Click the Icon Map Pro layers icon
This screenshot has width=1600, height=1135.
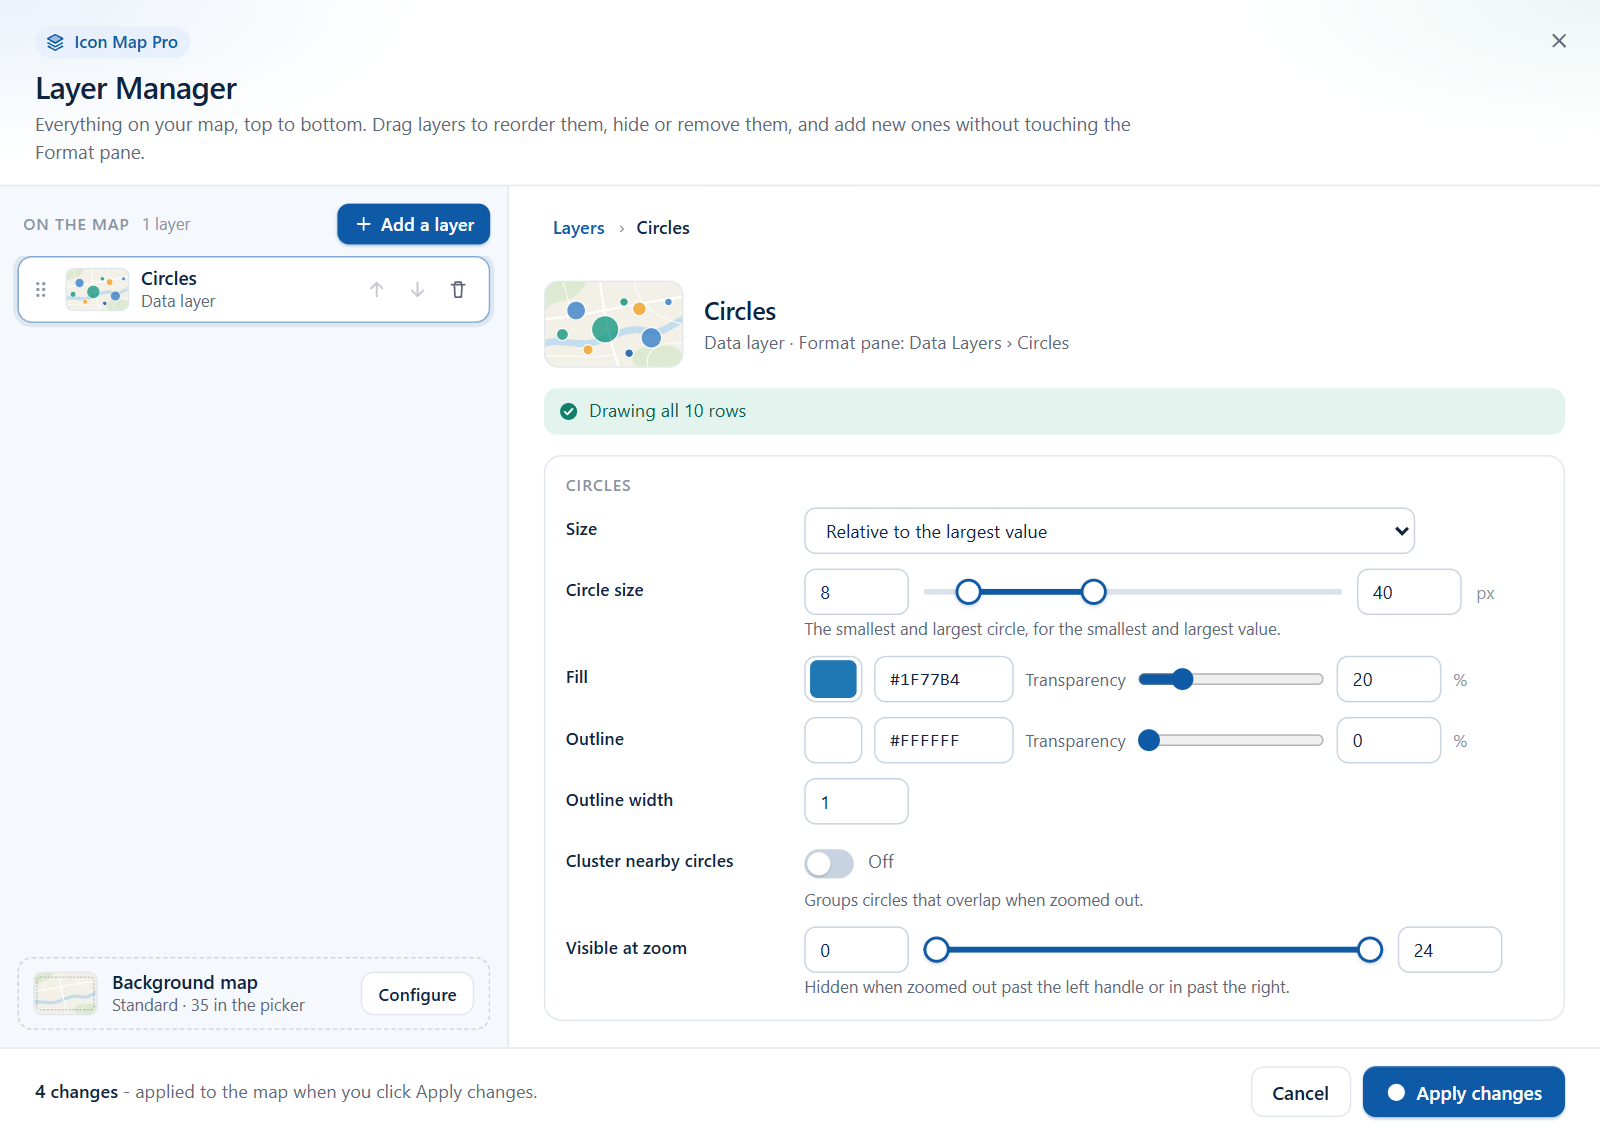[x=55, y=42]
